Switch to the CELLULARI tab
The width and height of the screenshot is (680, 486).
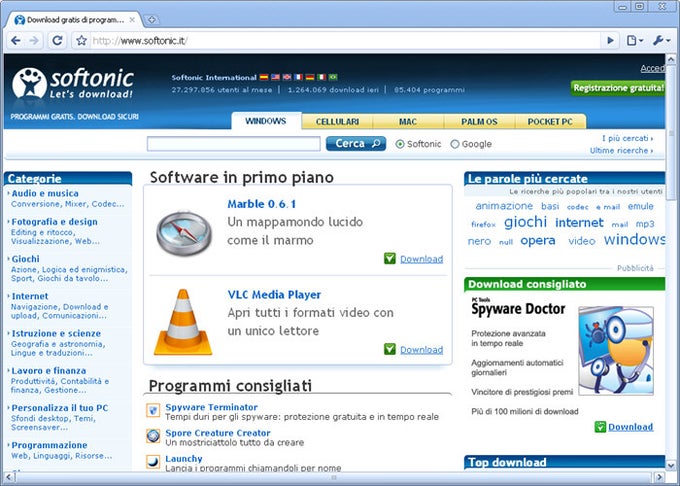pyautogui.click(x=337, y=121)
